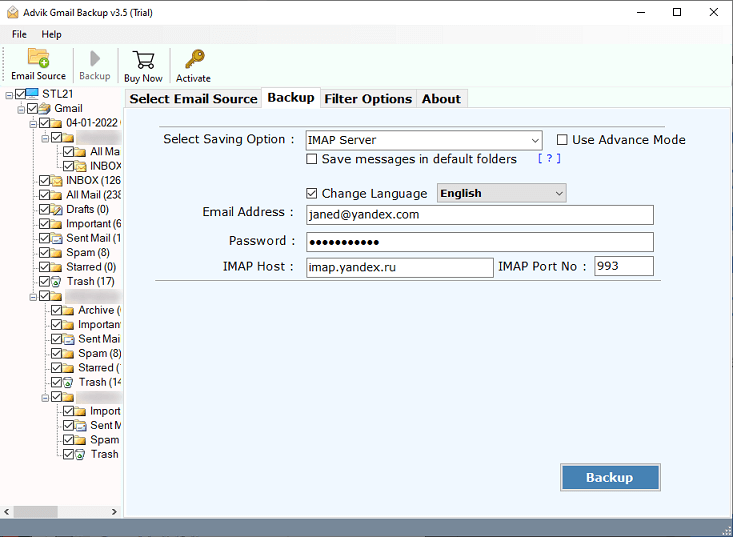Click the Trash (14 recycle bin icon
Image resolution: width=733 pixels, height=537 pixels.
(x=68, y=382)
